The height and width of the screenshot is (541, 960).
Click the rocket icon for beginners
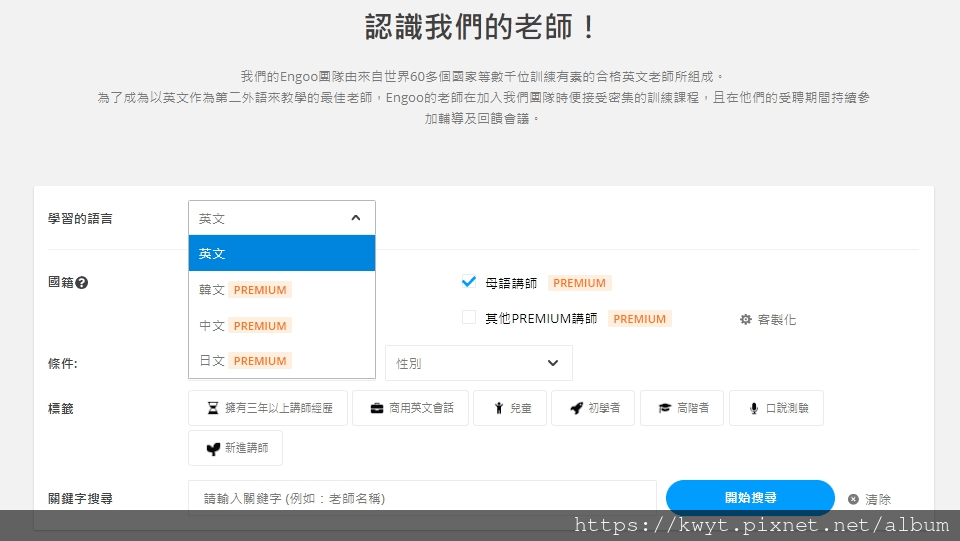576,408
